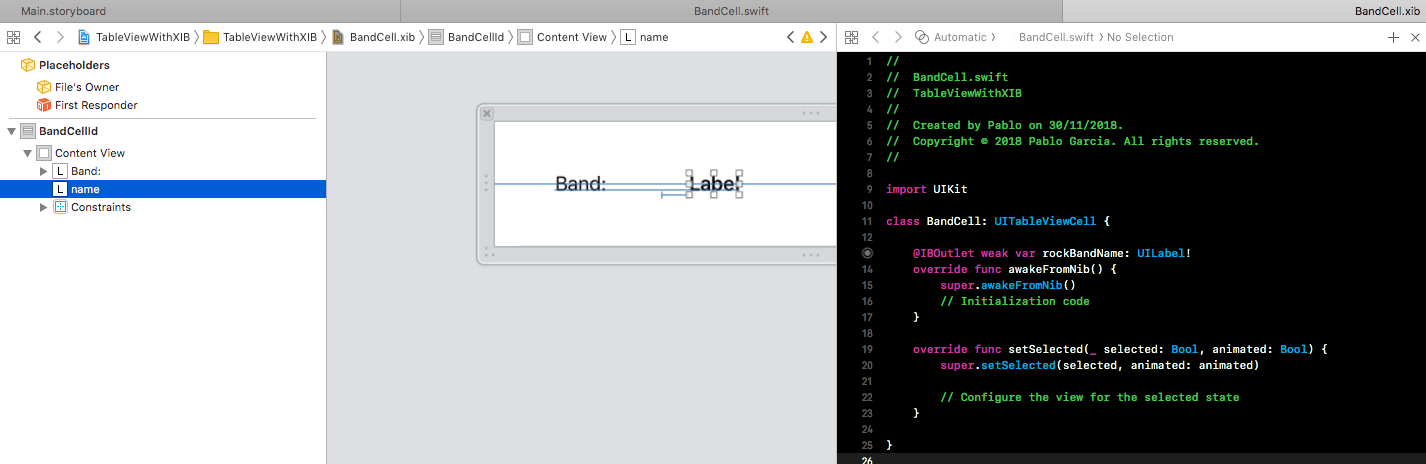Select the Constraints row in outline
The width and height of the screenshot is (1426, 464).
(x=163, y=207)
